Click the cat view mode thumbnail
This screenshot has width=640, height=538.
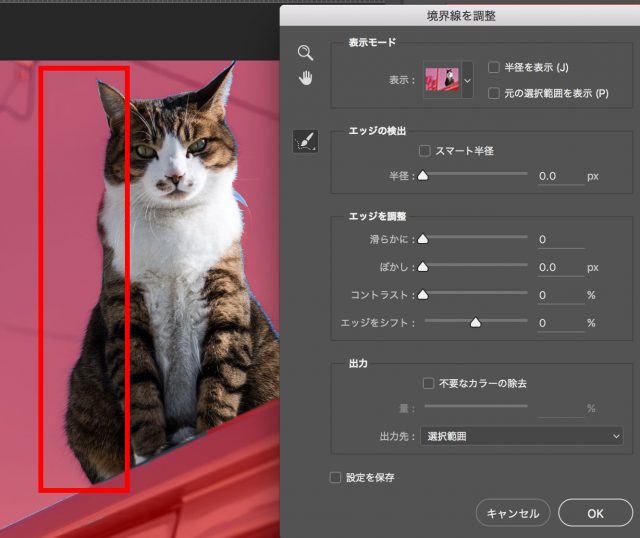pyautogui.click(x=441, y=80)
